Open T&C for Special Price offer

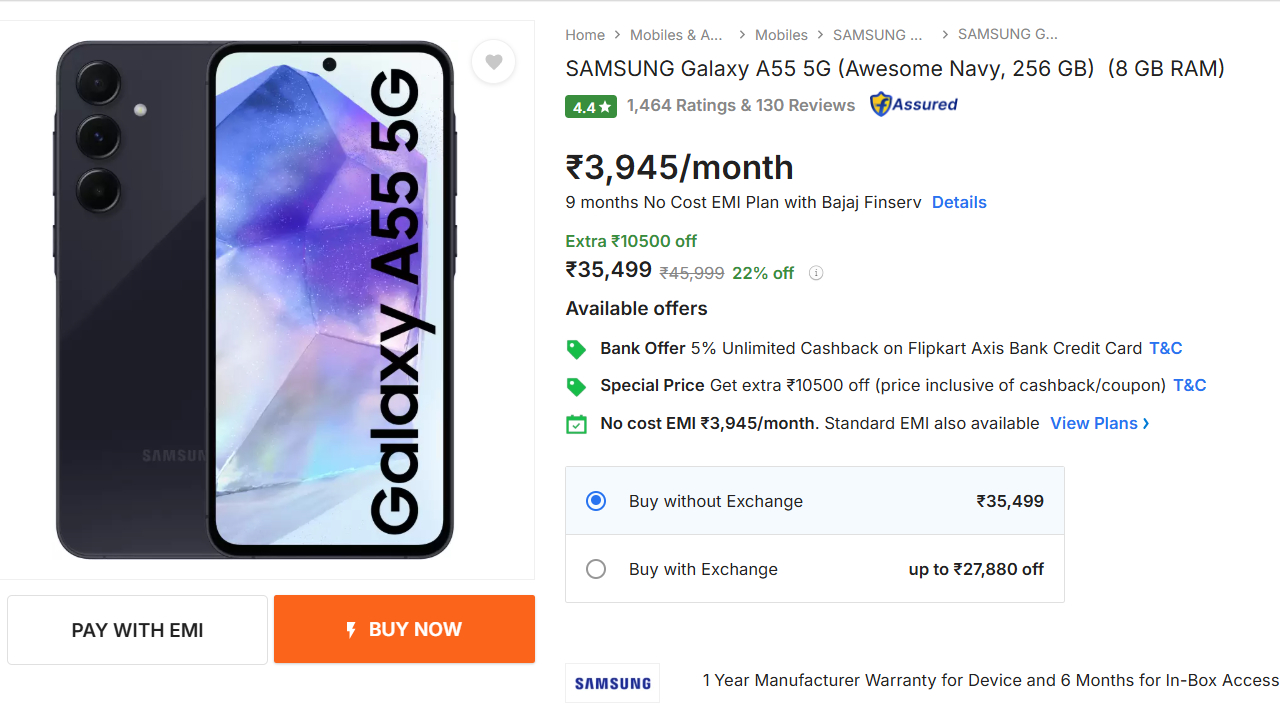pos(1189,385)
